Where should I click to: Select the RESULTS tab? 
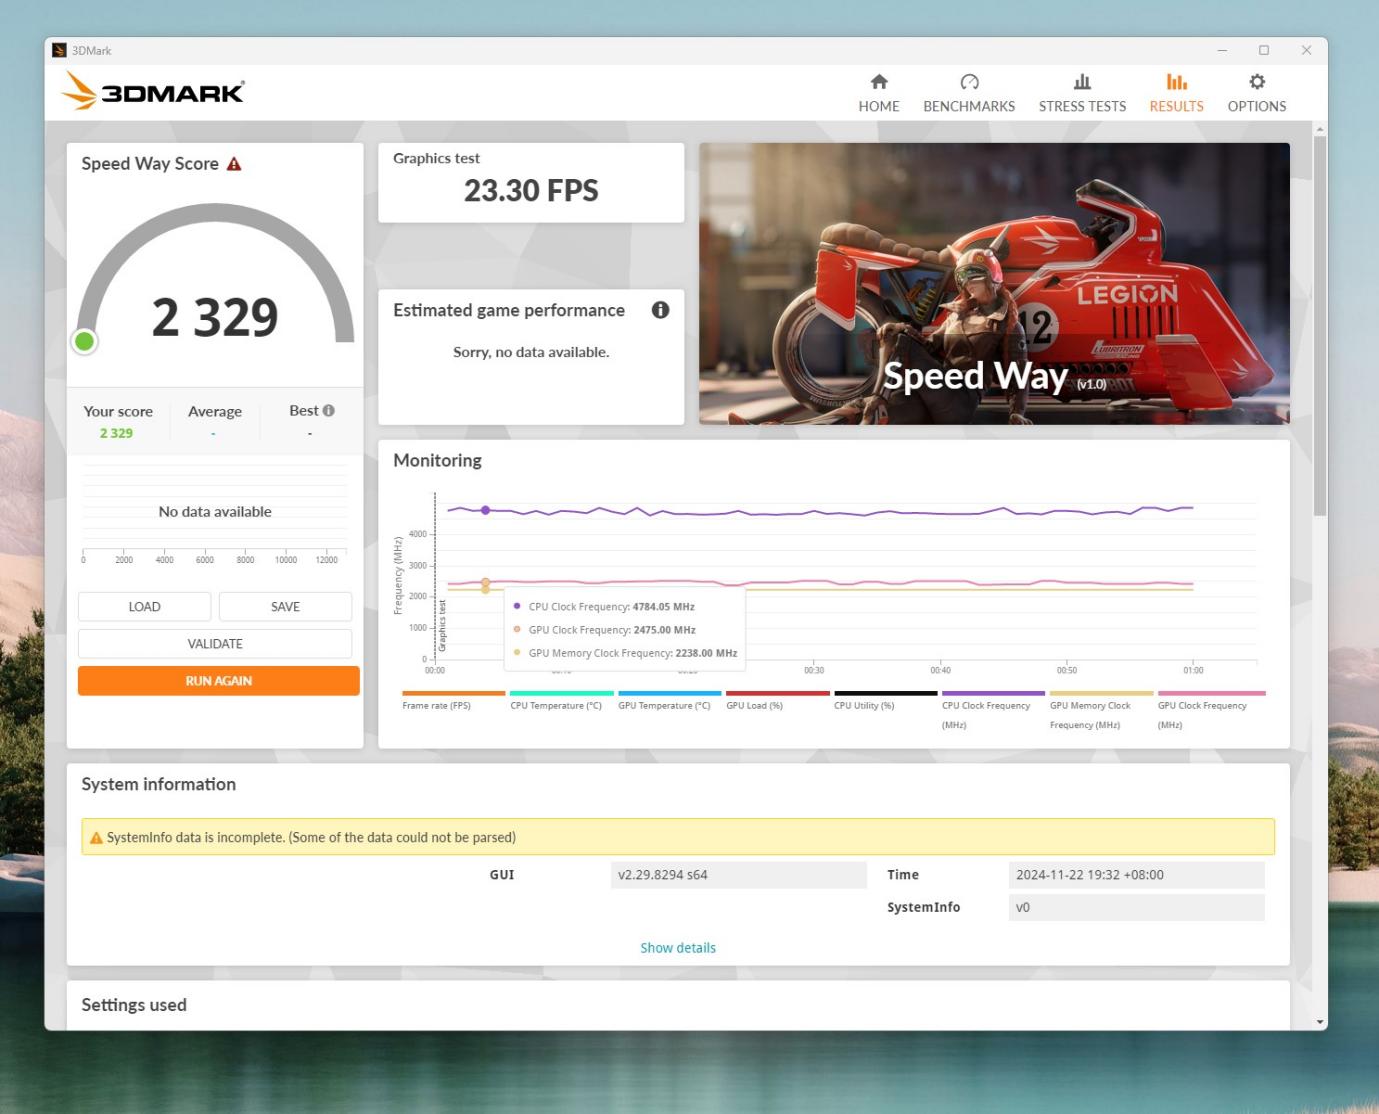click(1176, 93)
